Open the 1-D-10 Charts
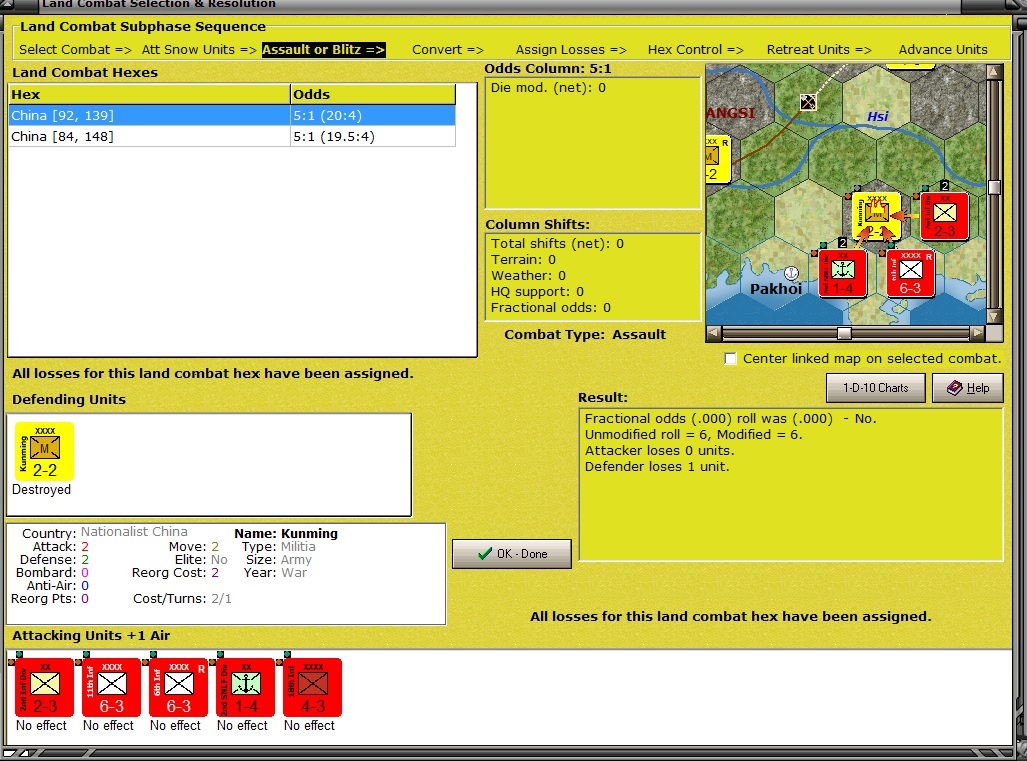The image size is (1027, 761). click(x=876, y=388)
